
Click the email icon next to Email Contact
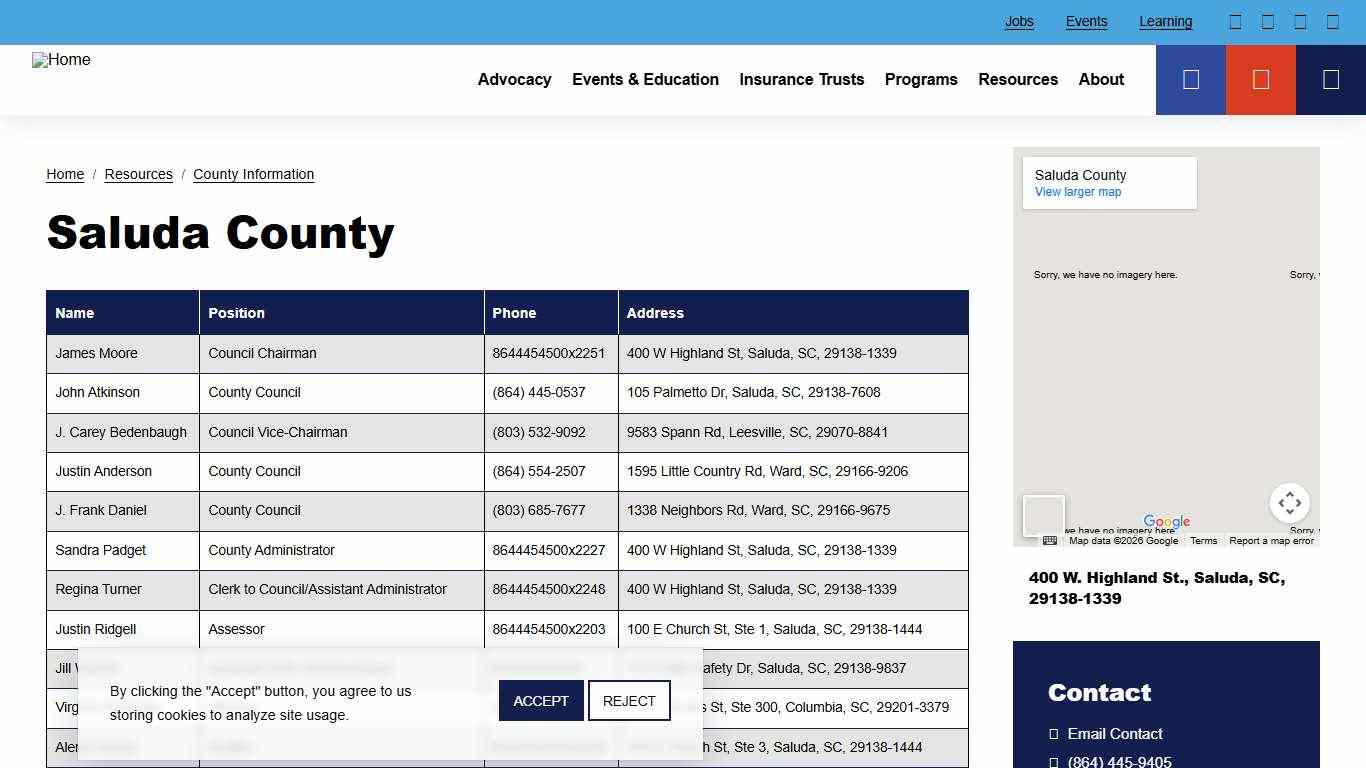(x=1052, y=733)
